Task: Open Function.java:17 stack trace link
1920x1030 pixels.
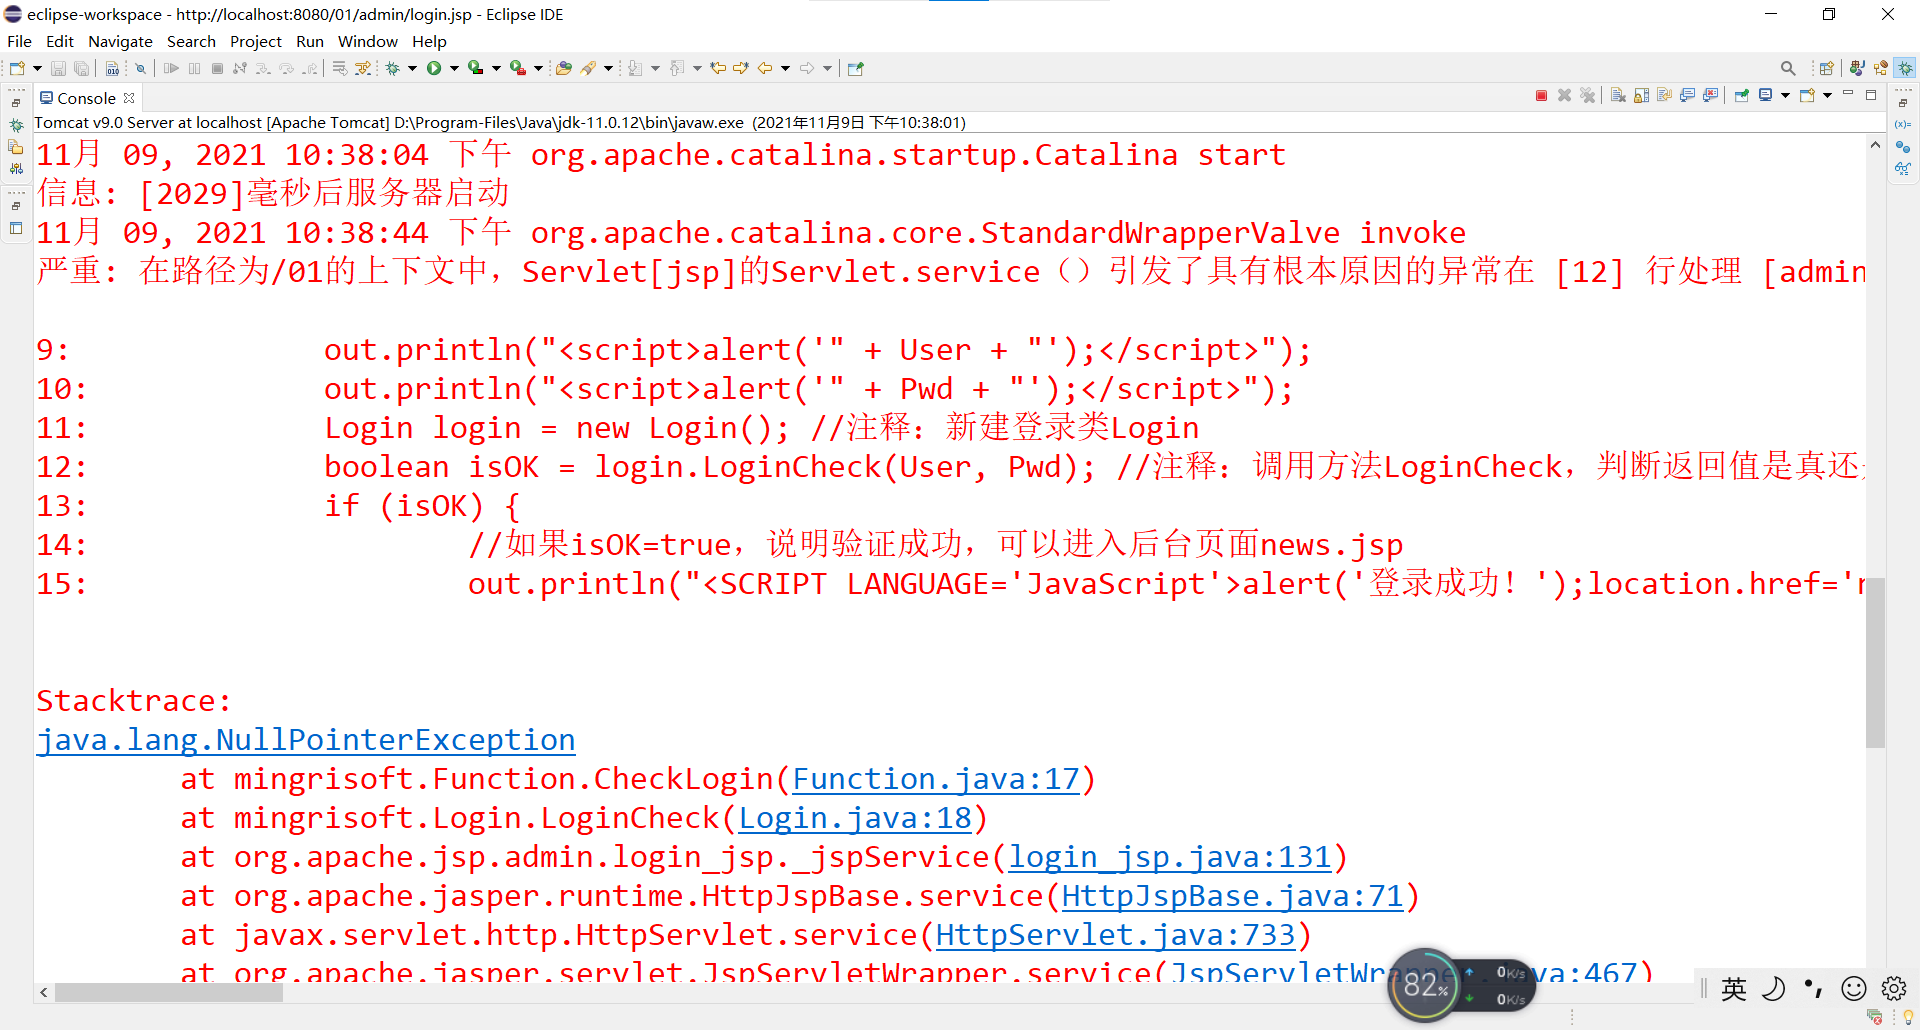Action: [936, 779]
